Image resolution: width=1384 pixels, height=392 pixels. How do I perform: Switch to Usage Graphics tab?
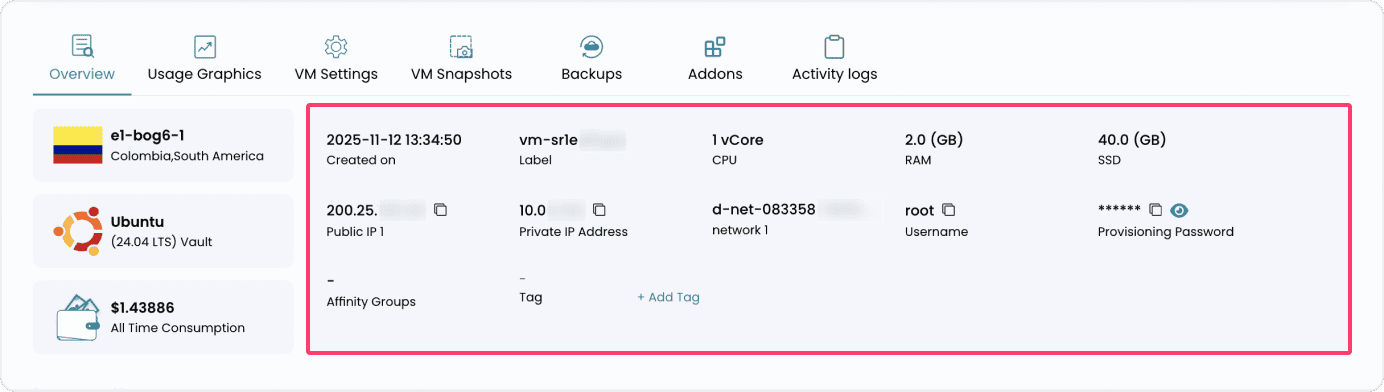click(204, 60)
